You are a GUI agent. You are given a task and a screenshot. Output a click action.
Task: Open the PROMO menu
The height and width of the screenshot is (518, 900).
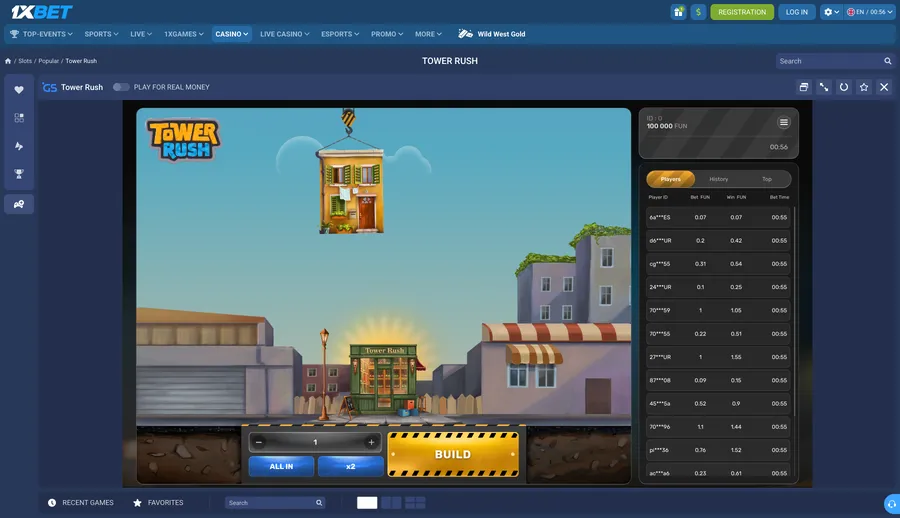pyautogui.click(x=387, y=34)
